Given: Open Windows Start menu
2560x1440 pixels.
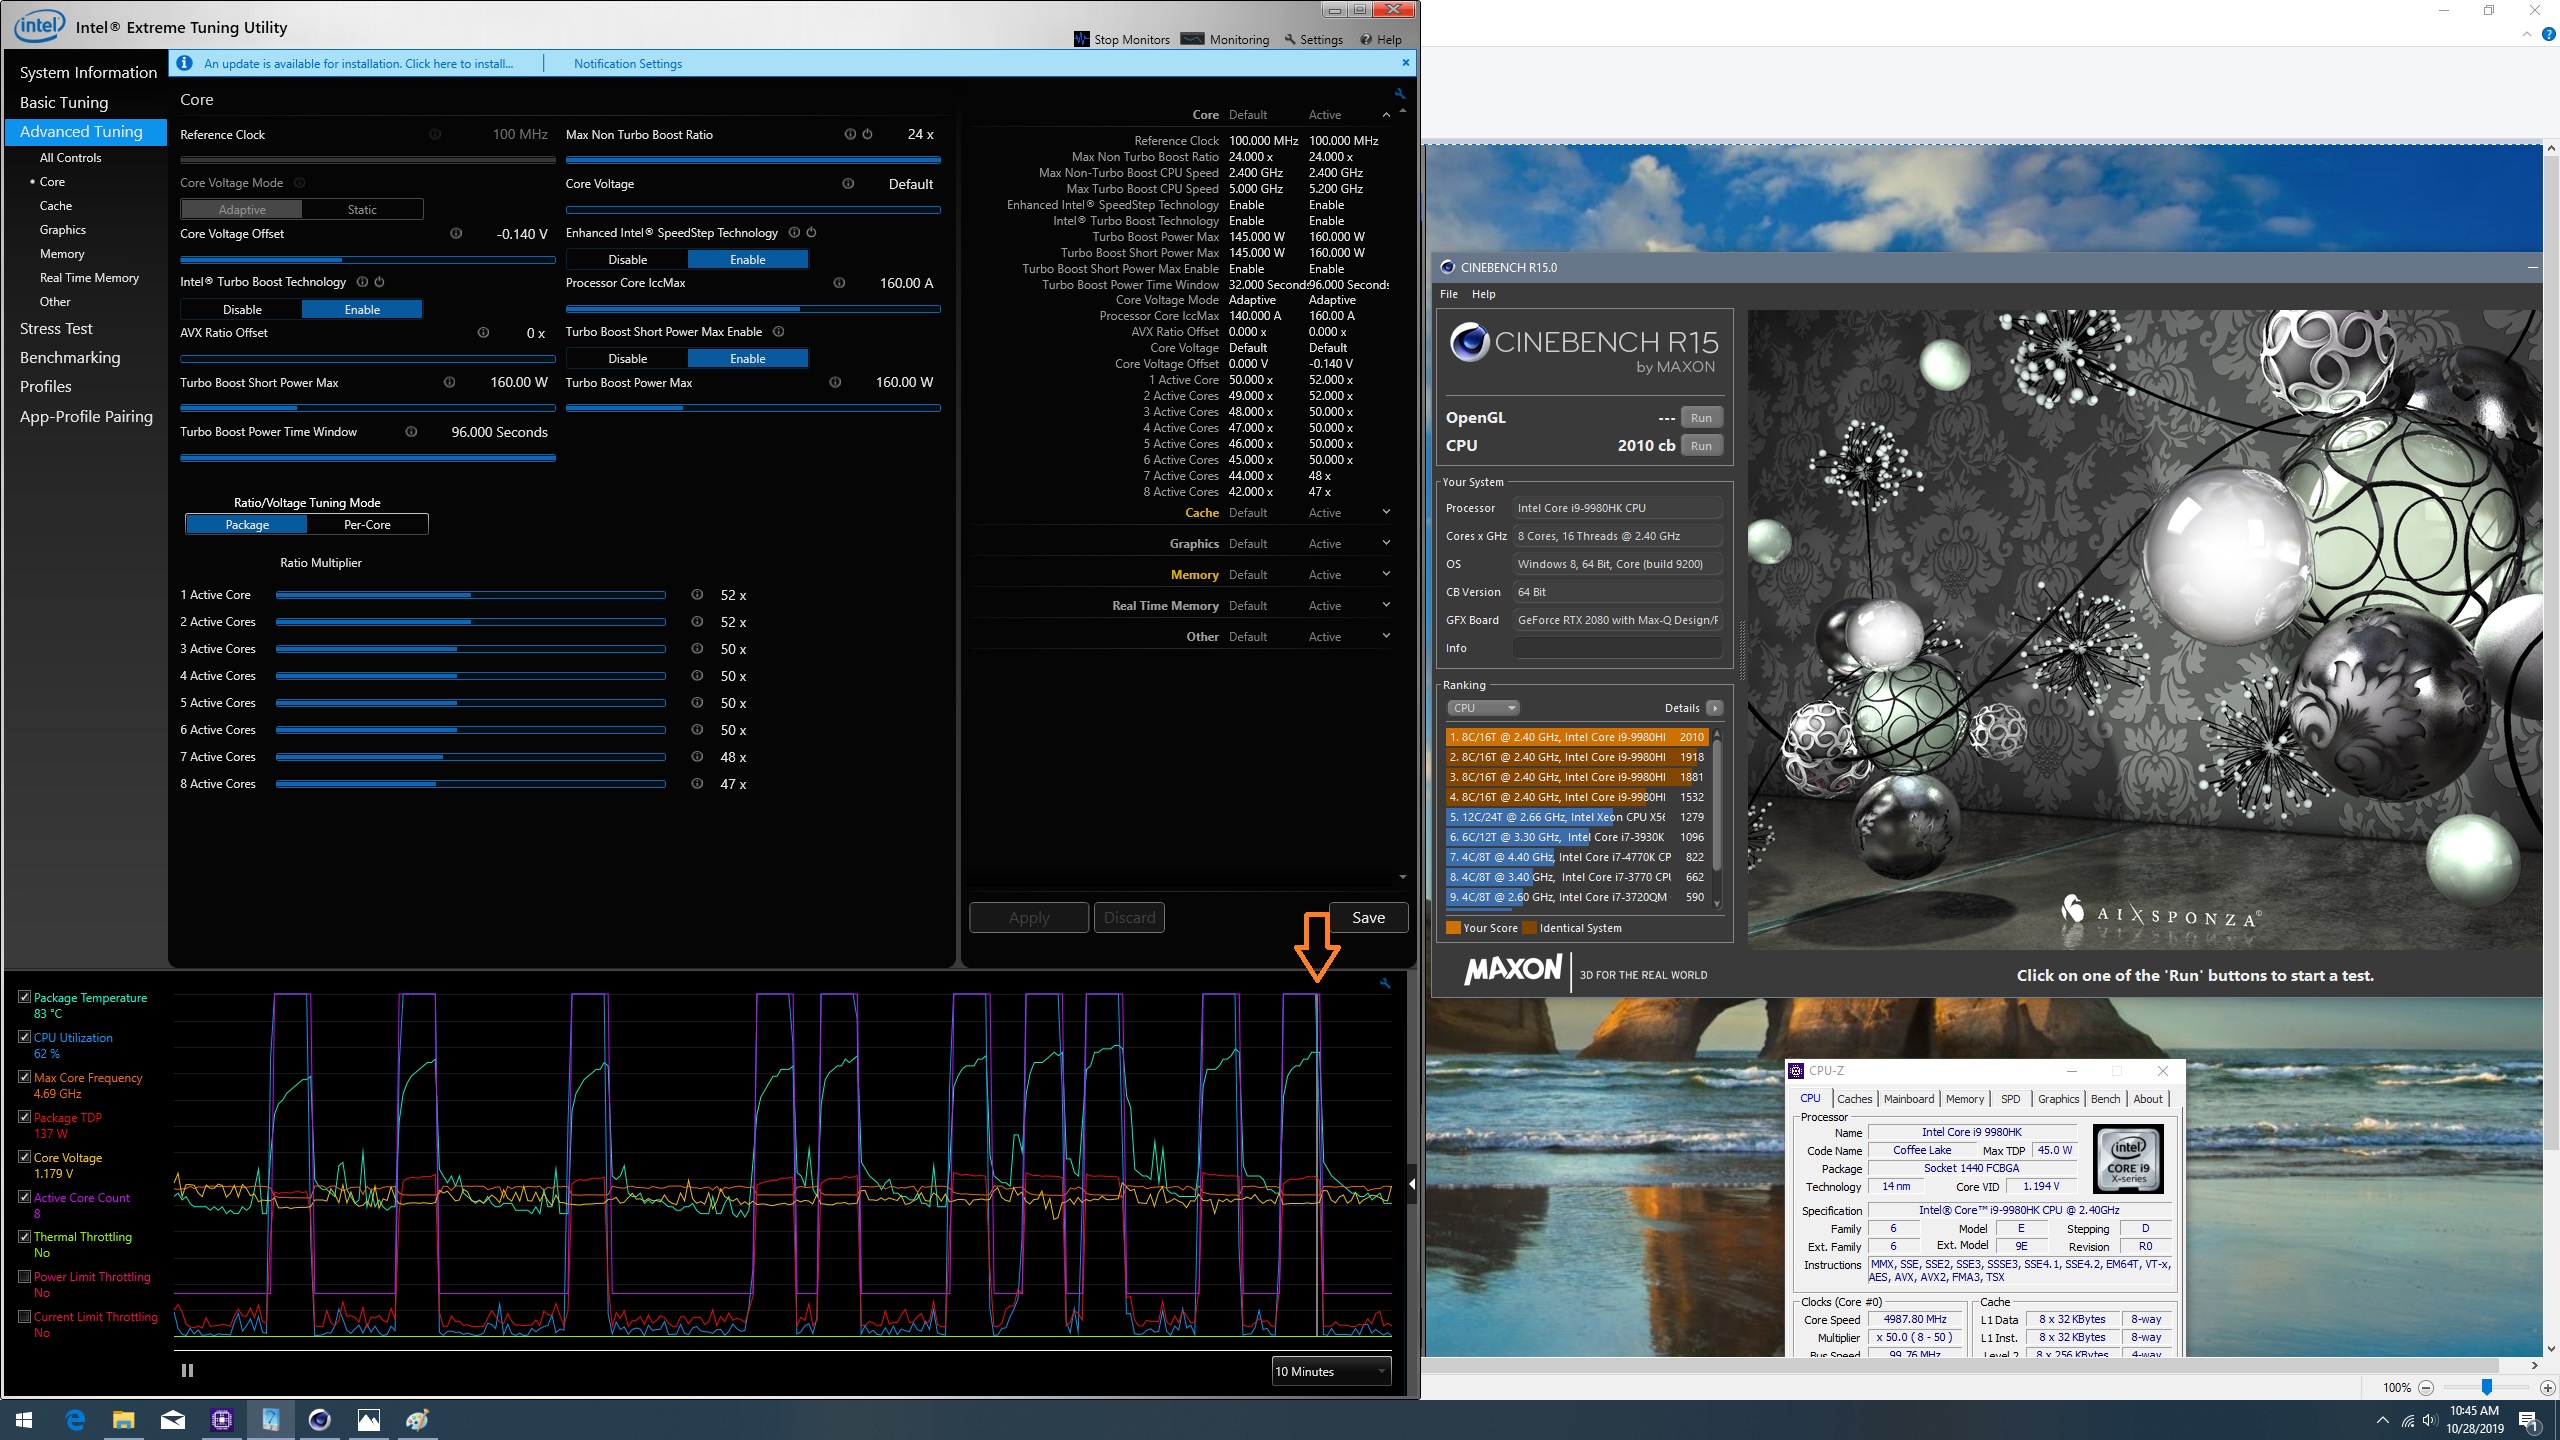Looking at the screenshot, I should point(24,1420).
